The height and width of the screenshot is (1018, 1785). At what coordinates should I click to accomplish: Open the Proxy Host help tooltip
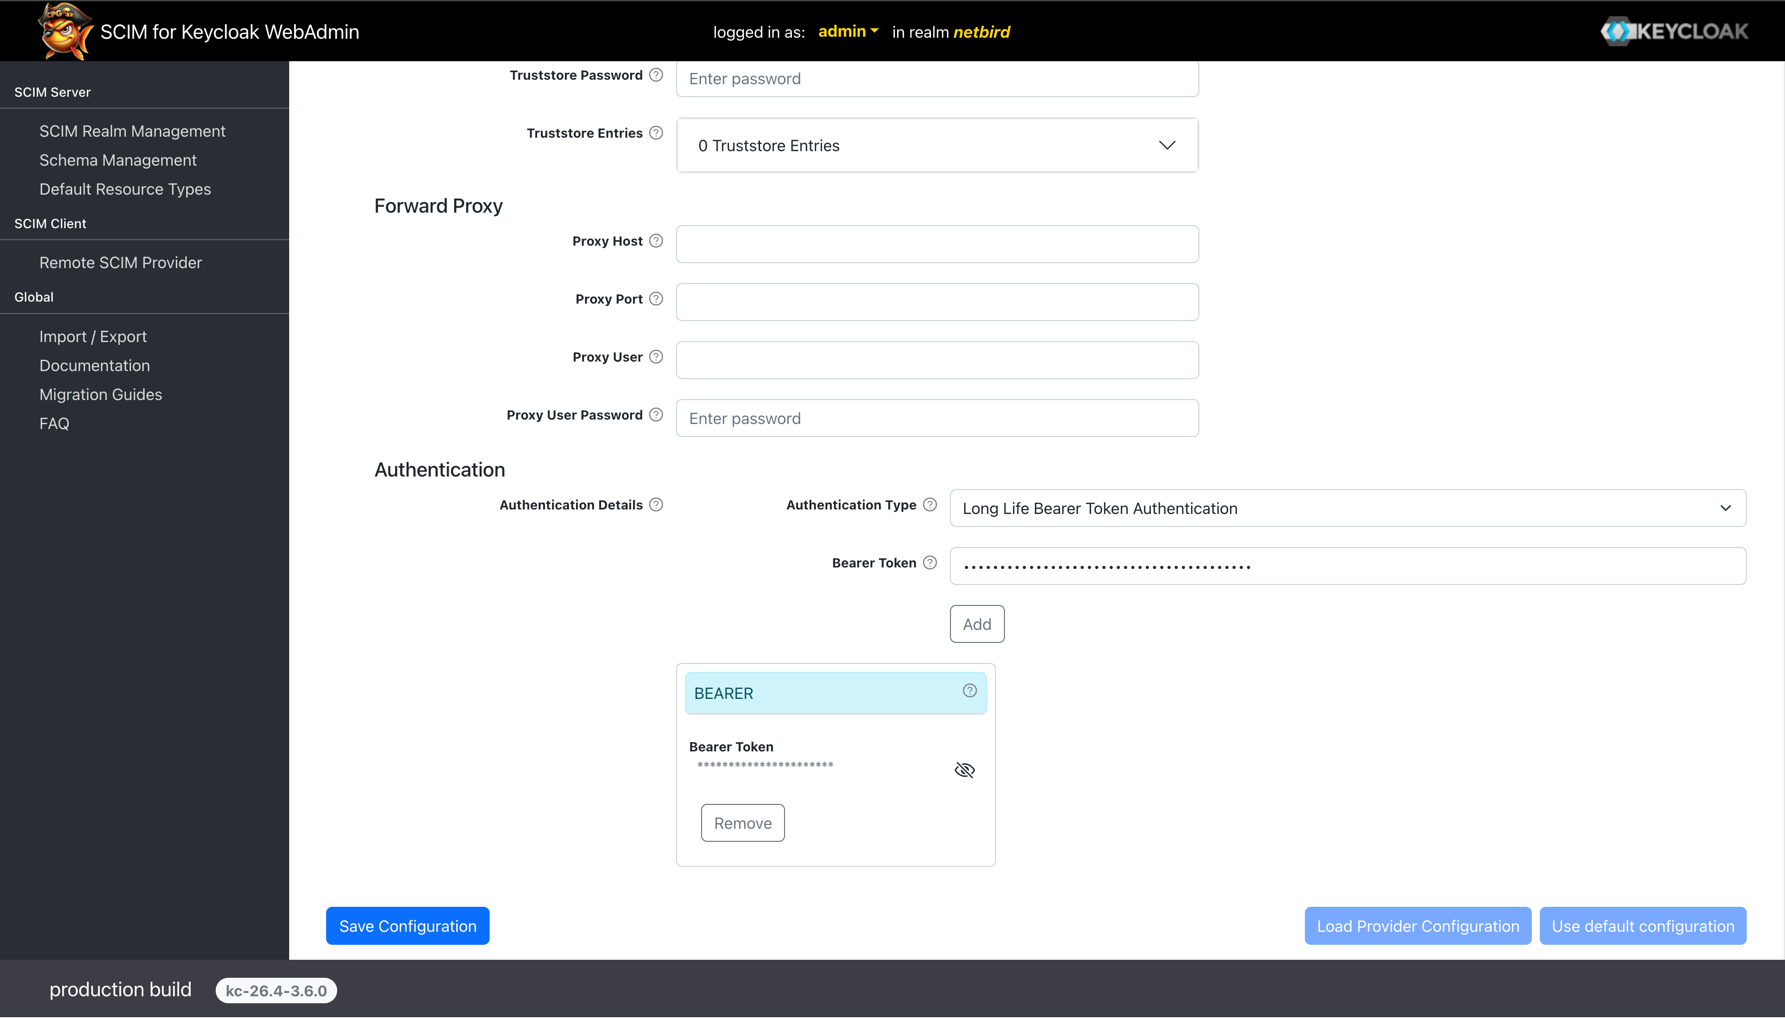656,241
